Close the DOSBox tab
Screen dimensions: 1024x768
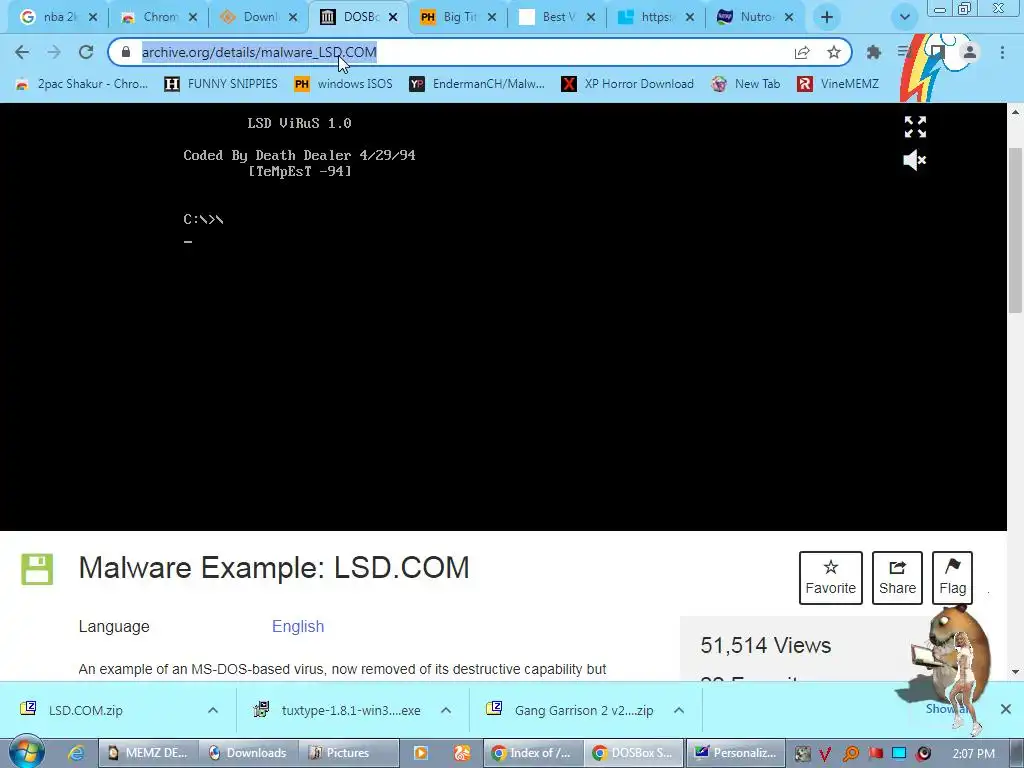393,18
